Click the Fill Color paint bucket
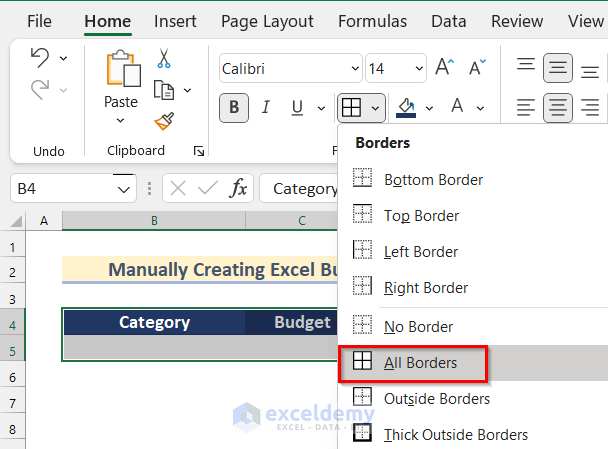608x449 pixels. (x=406, y=107)
